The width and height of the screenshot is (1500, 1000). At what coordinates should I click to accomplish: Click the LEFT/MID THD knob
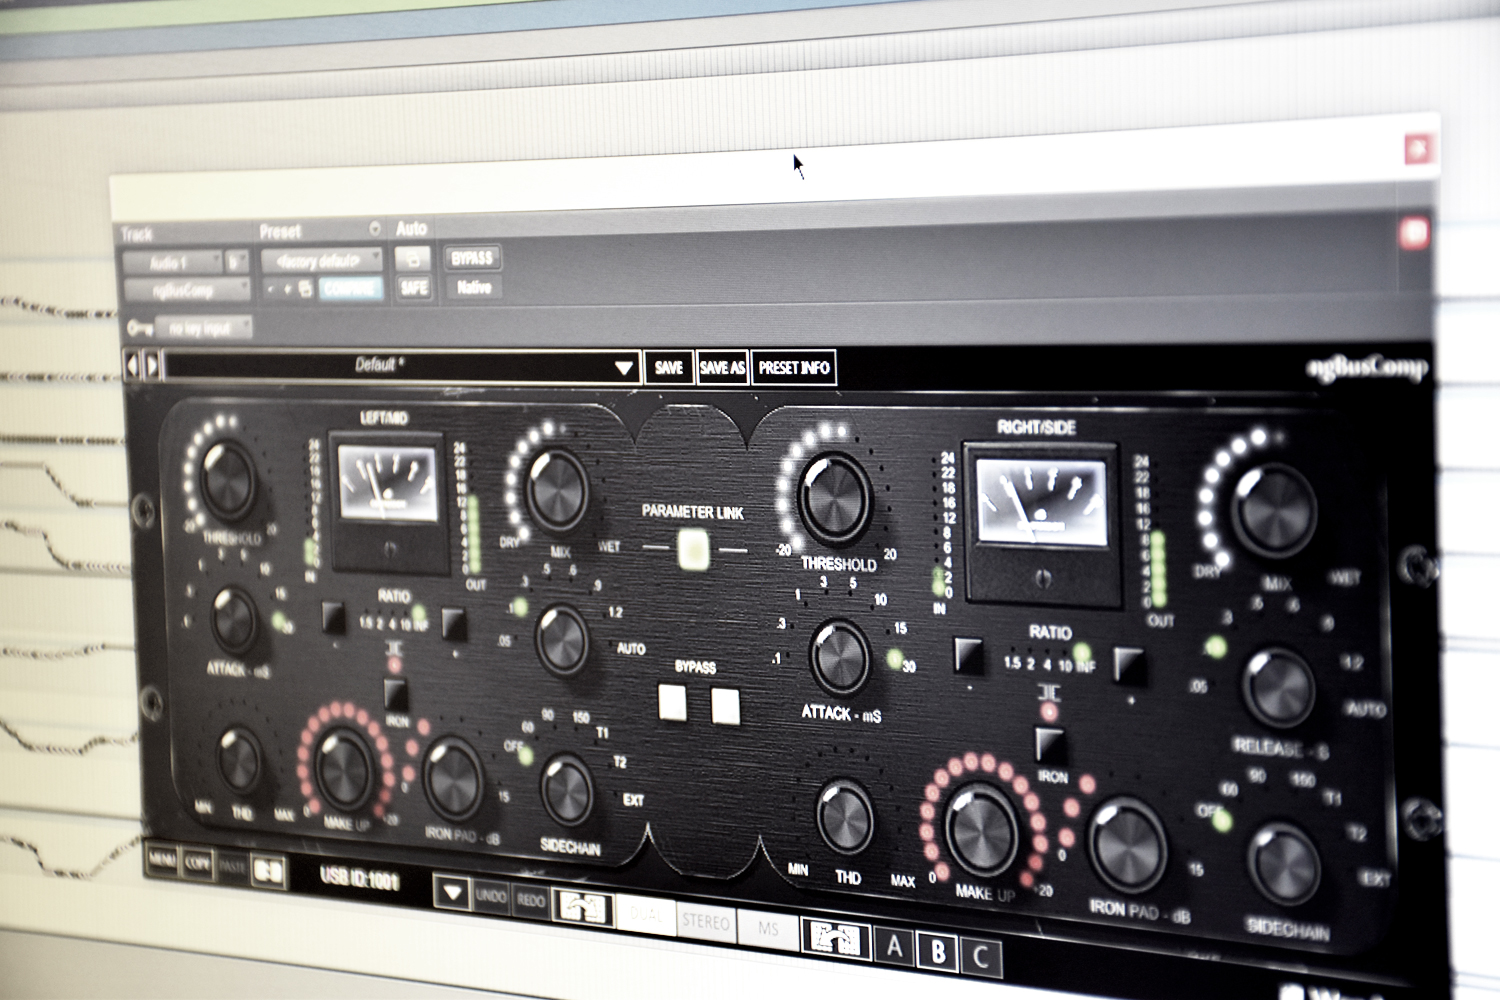[x=239, y=761]
